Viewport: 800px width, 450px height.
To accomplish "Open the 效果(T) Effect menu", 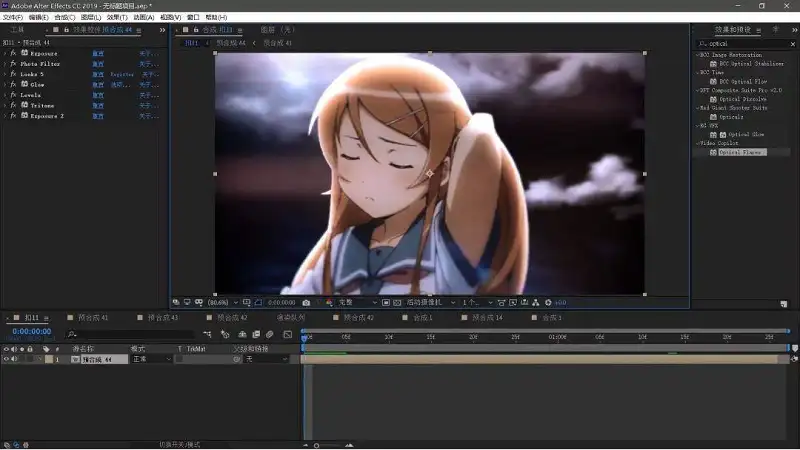I will pyautogui.click(x=117, y=17).
